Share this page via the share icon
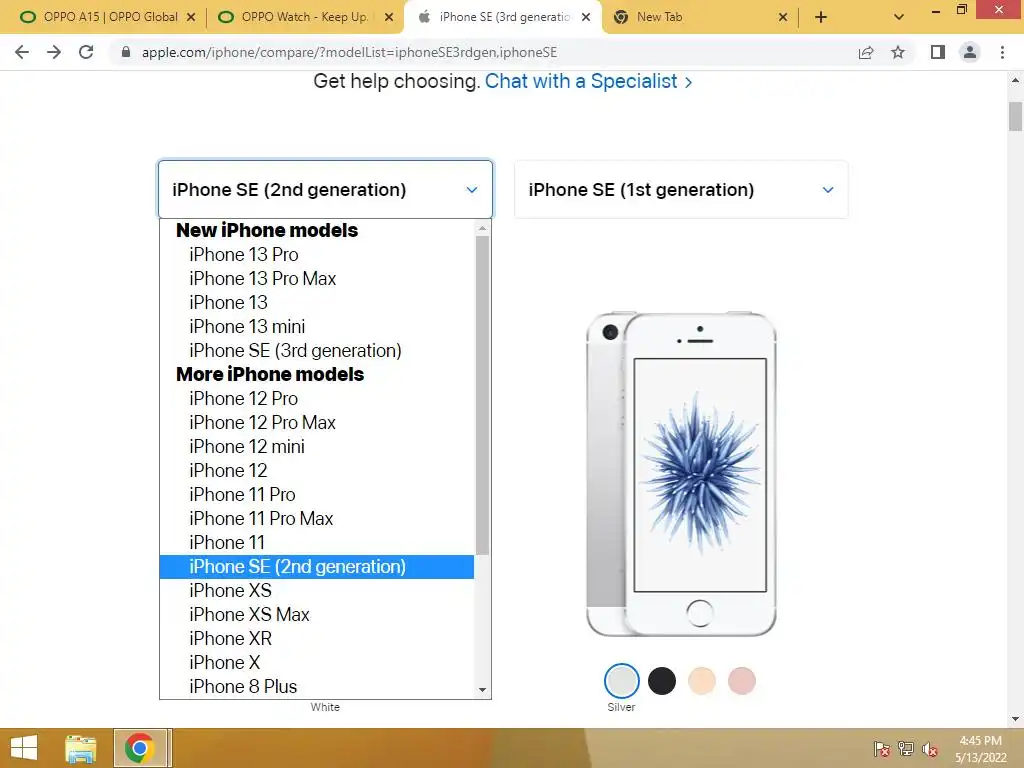 (866, 52)
